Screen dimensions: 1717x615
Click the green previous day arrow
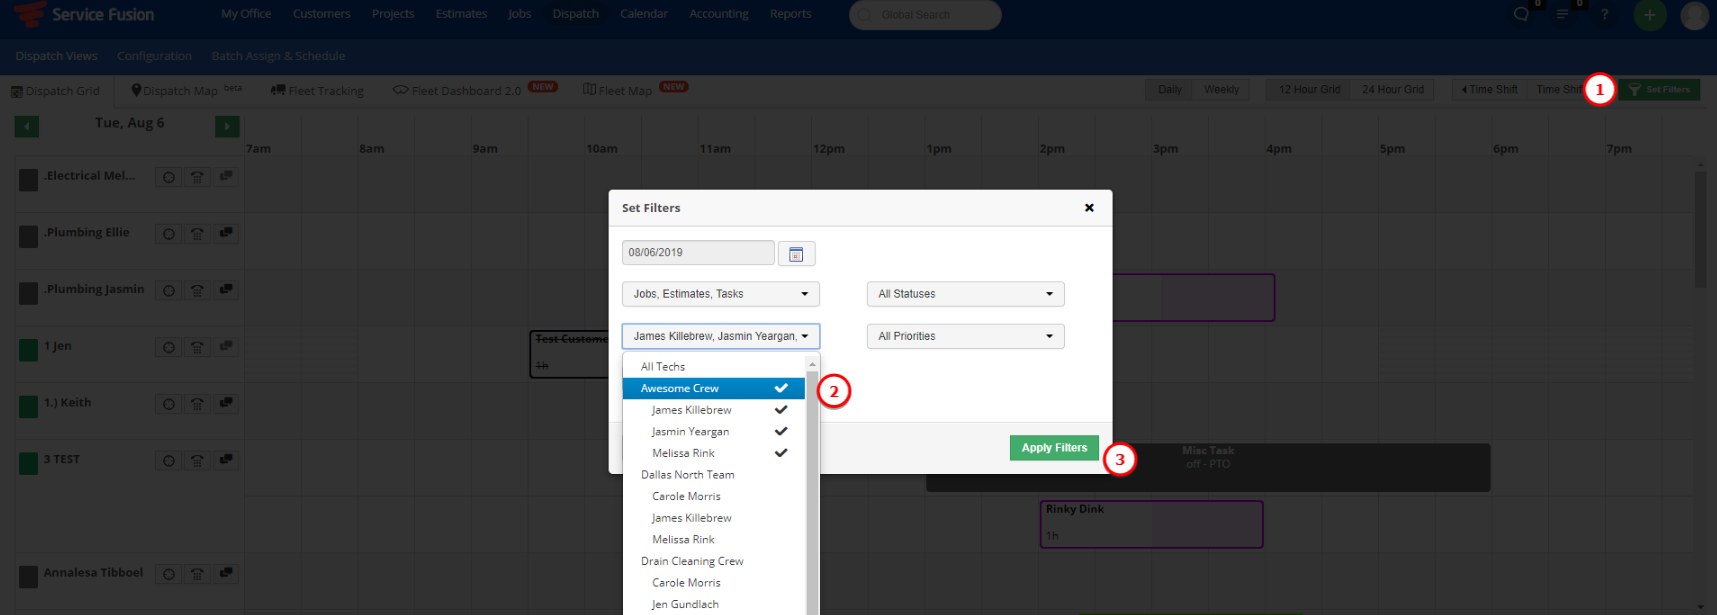(x=27, y=126)
